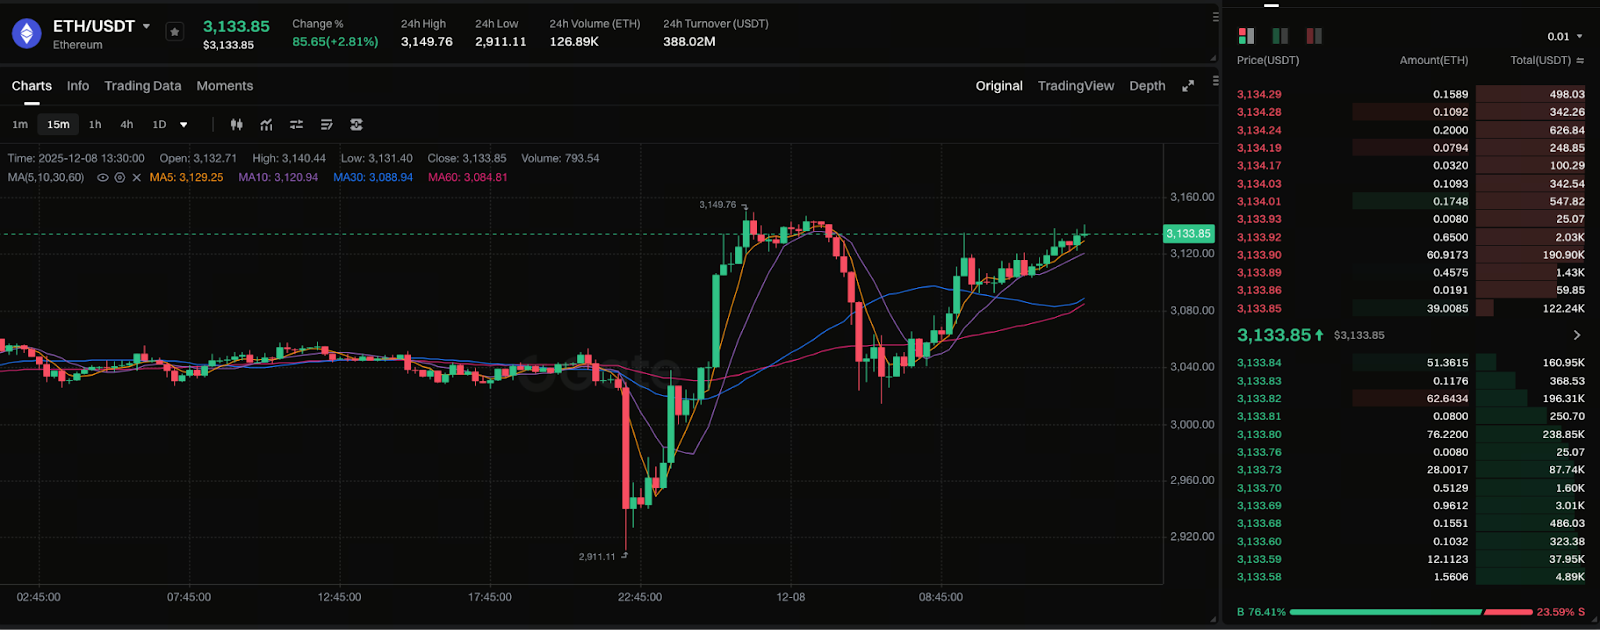
Task: Click the 24h Turnover value 388.02M
Action: click(689, 42)
